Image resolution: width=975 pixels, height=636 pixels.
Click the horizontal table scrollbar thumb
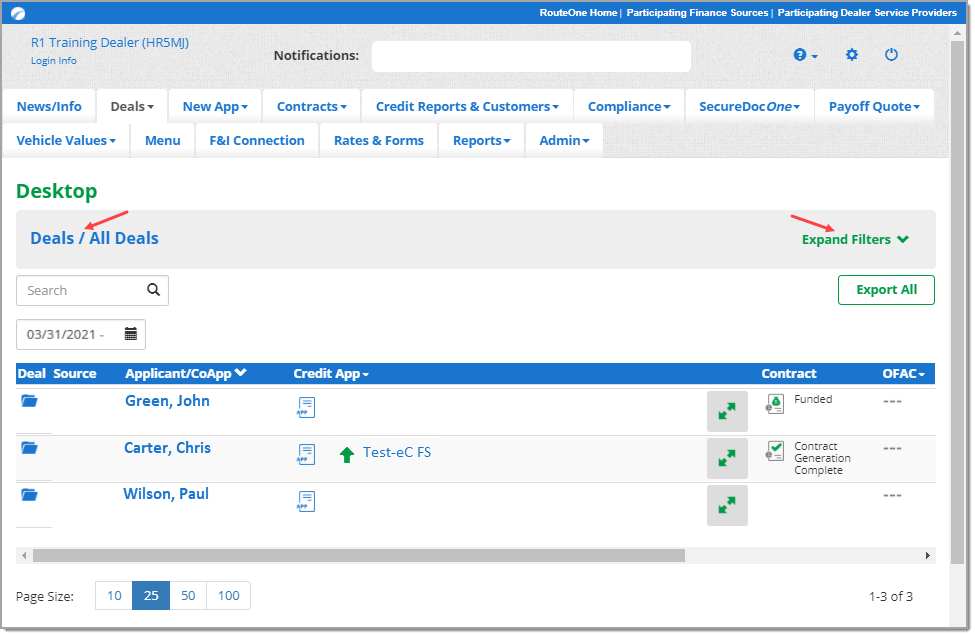tap(359, 555)
